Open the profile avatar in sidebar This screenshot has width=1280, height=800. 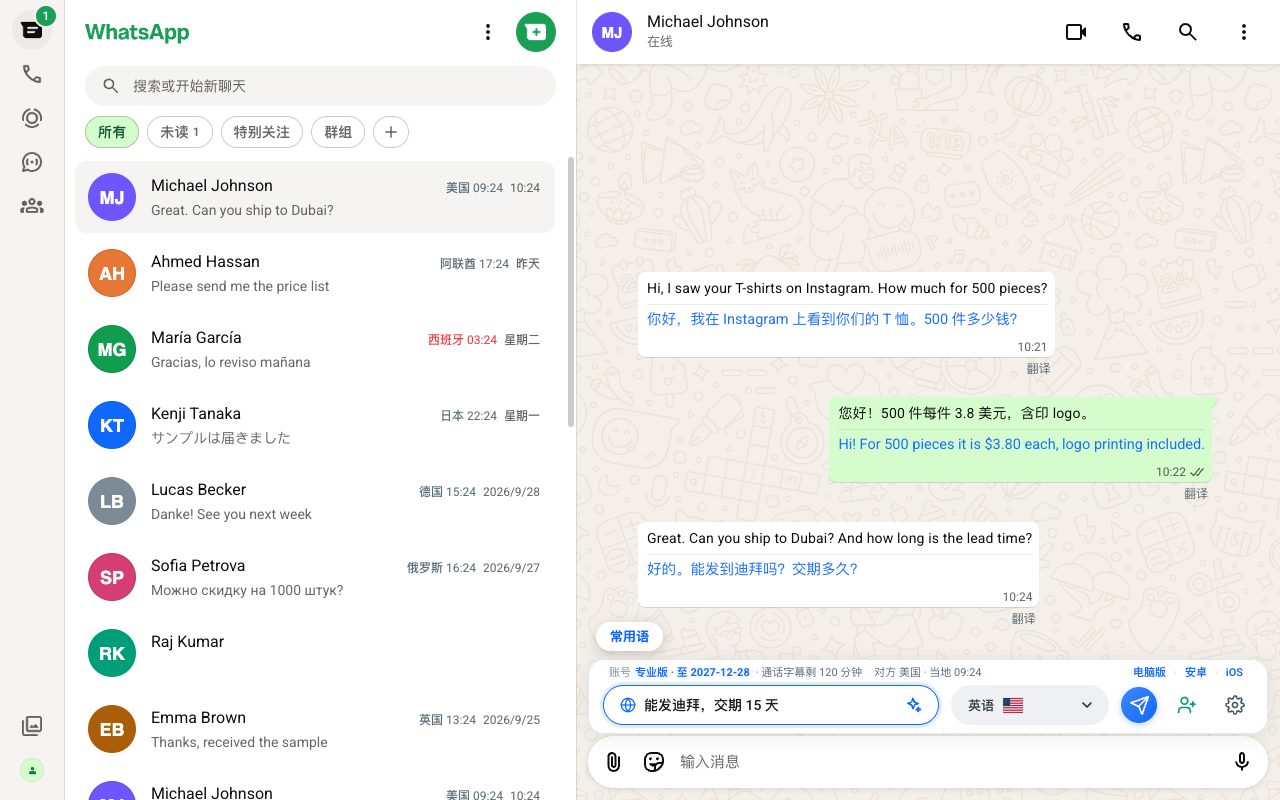click(x=32, y=770)
